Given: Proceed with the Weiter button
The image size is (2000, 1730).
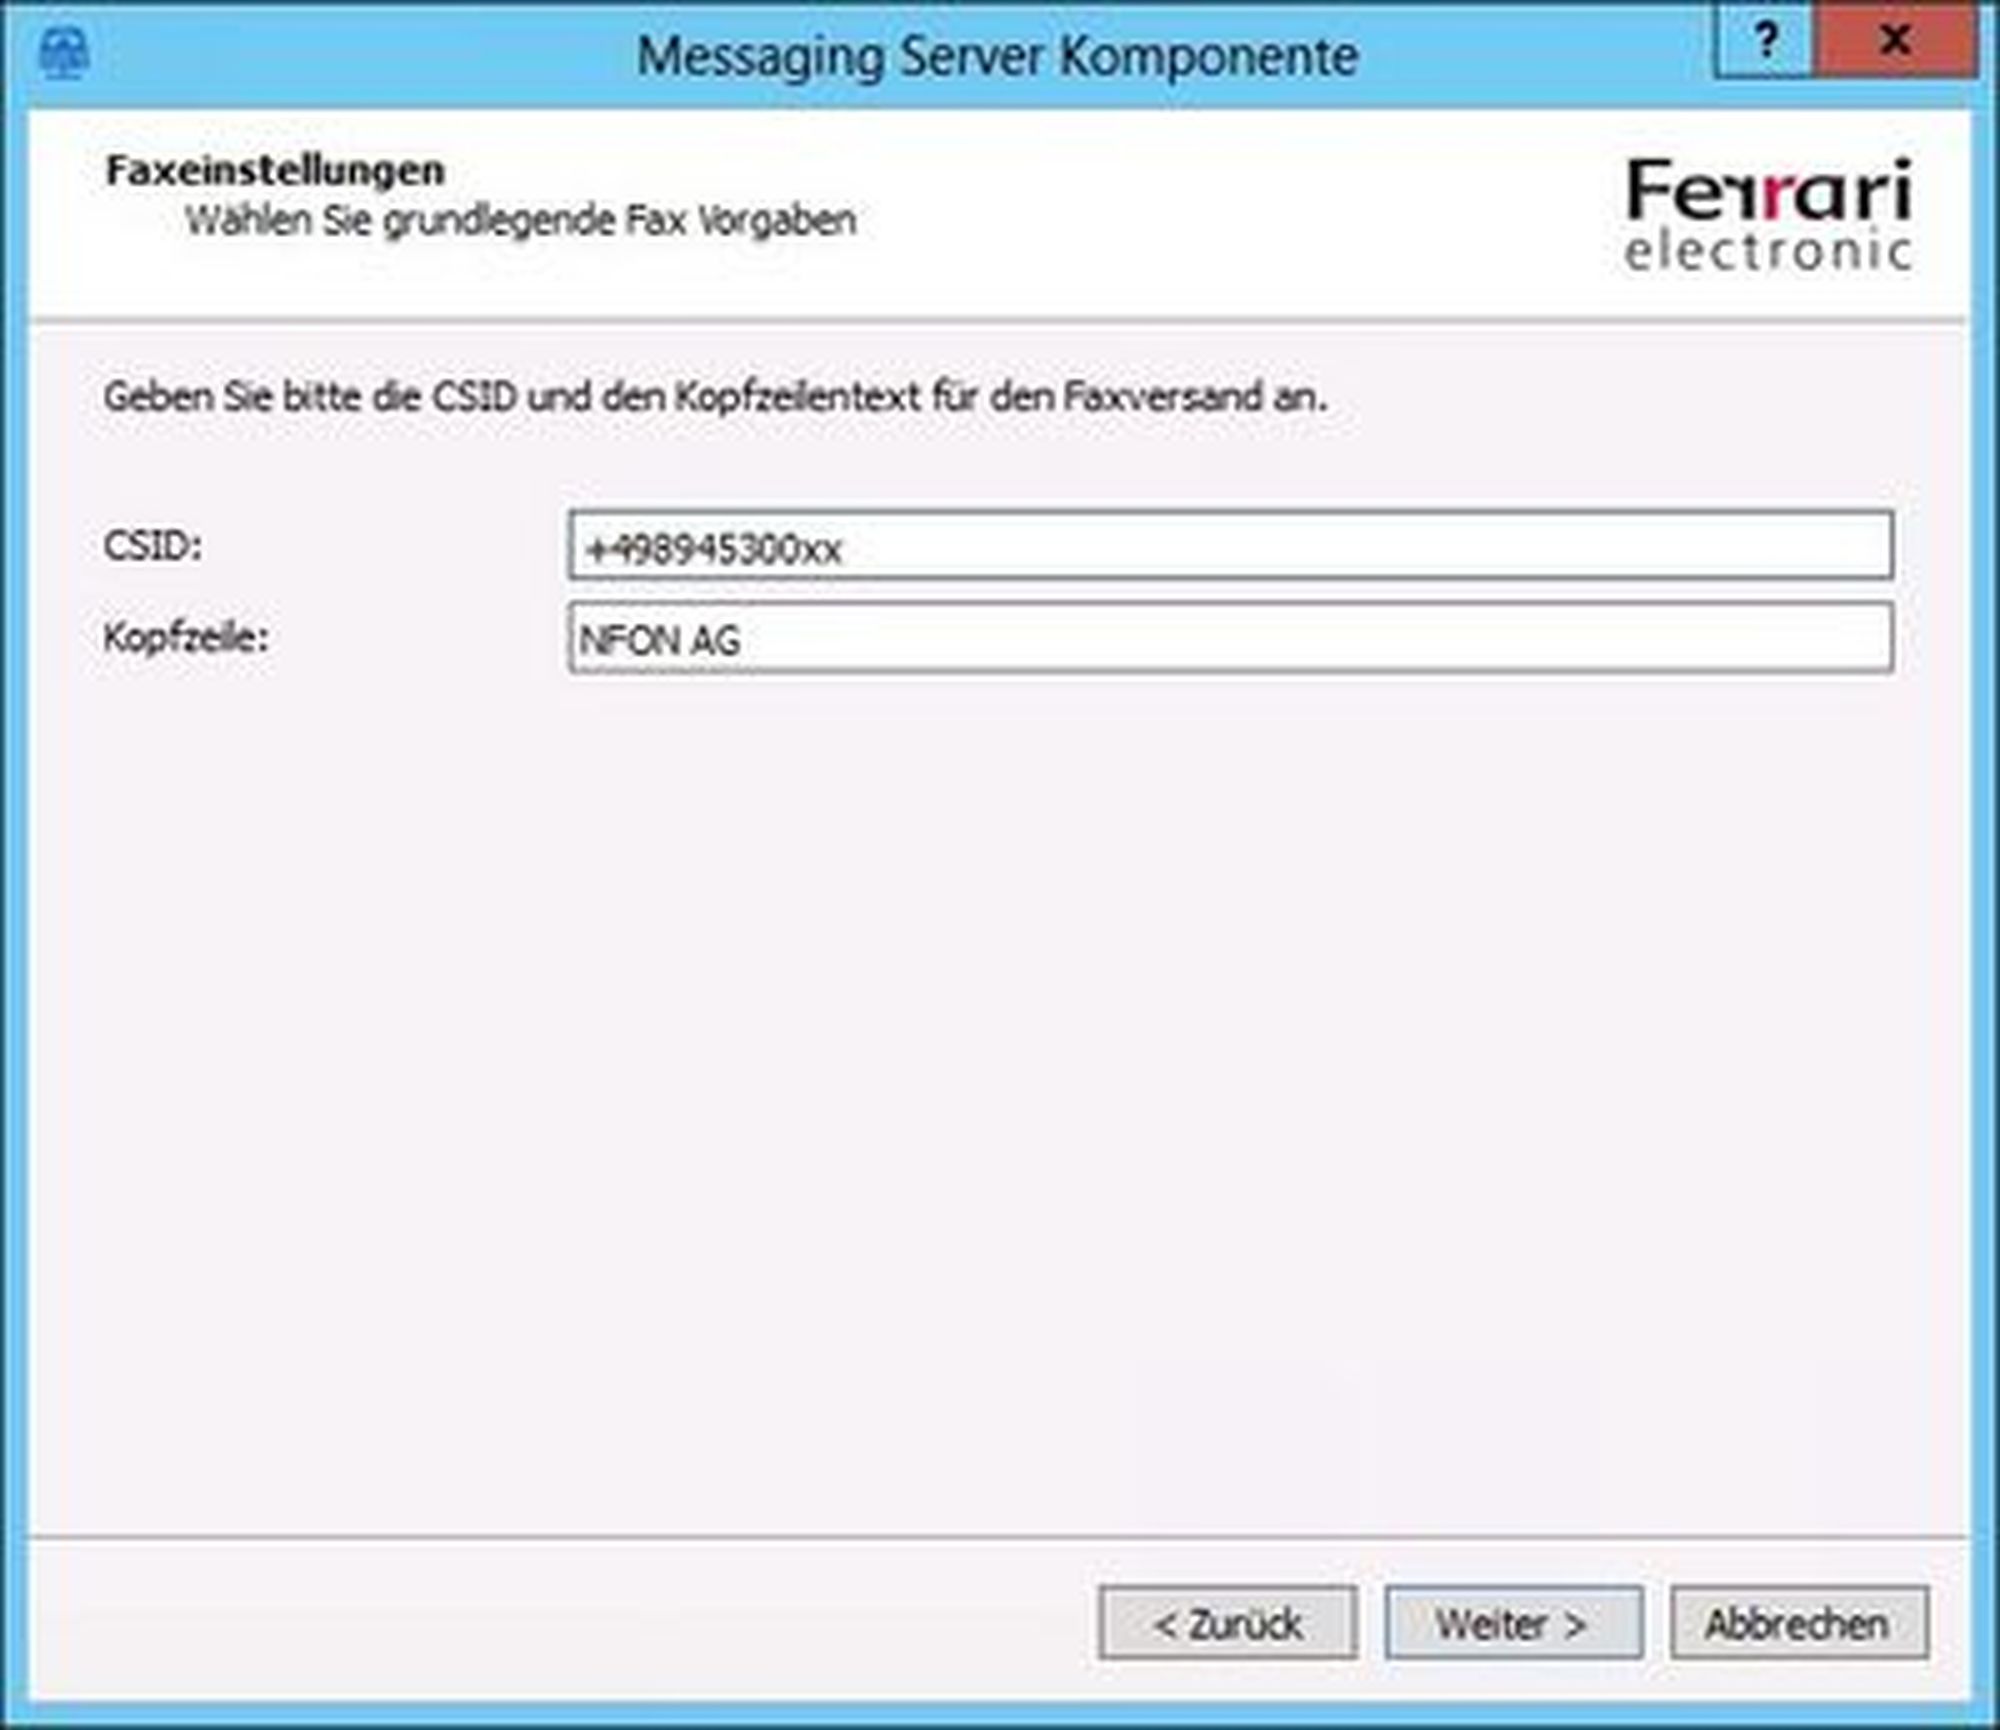Looking at the screenshot, I should coord(1513,1624).
